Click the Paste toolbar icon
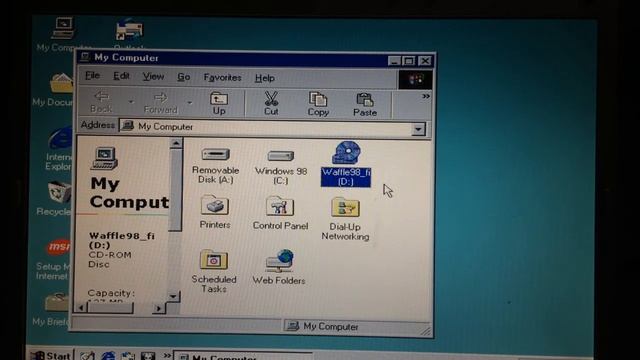The height and width of the screenshot is (360, 640). tap(365, 105)
